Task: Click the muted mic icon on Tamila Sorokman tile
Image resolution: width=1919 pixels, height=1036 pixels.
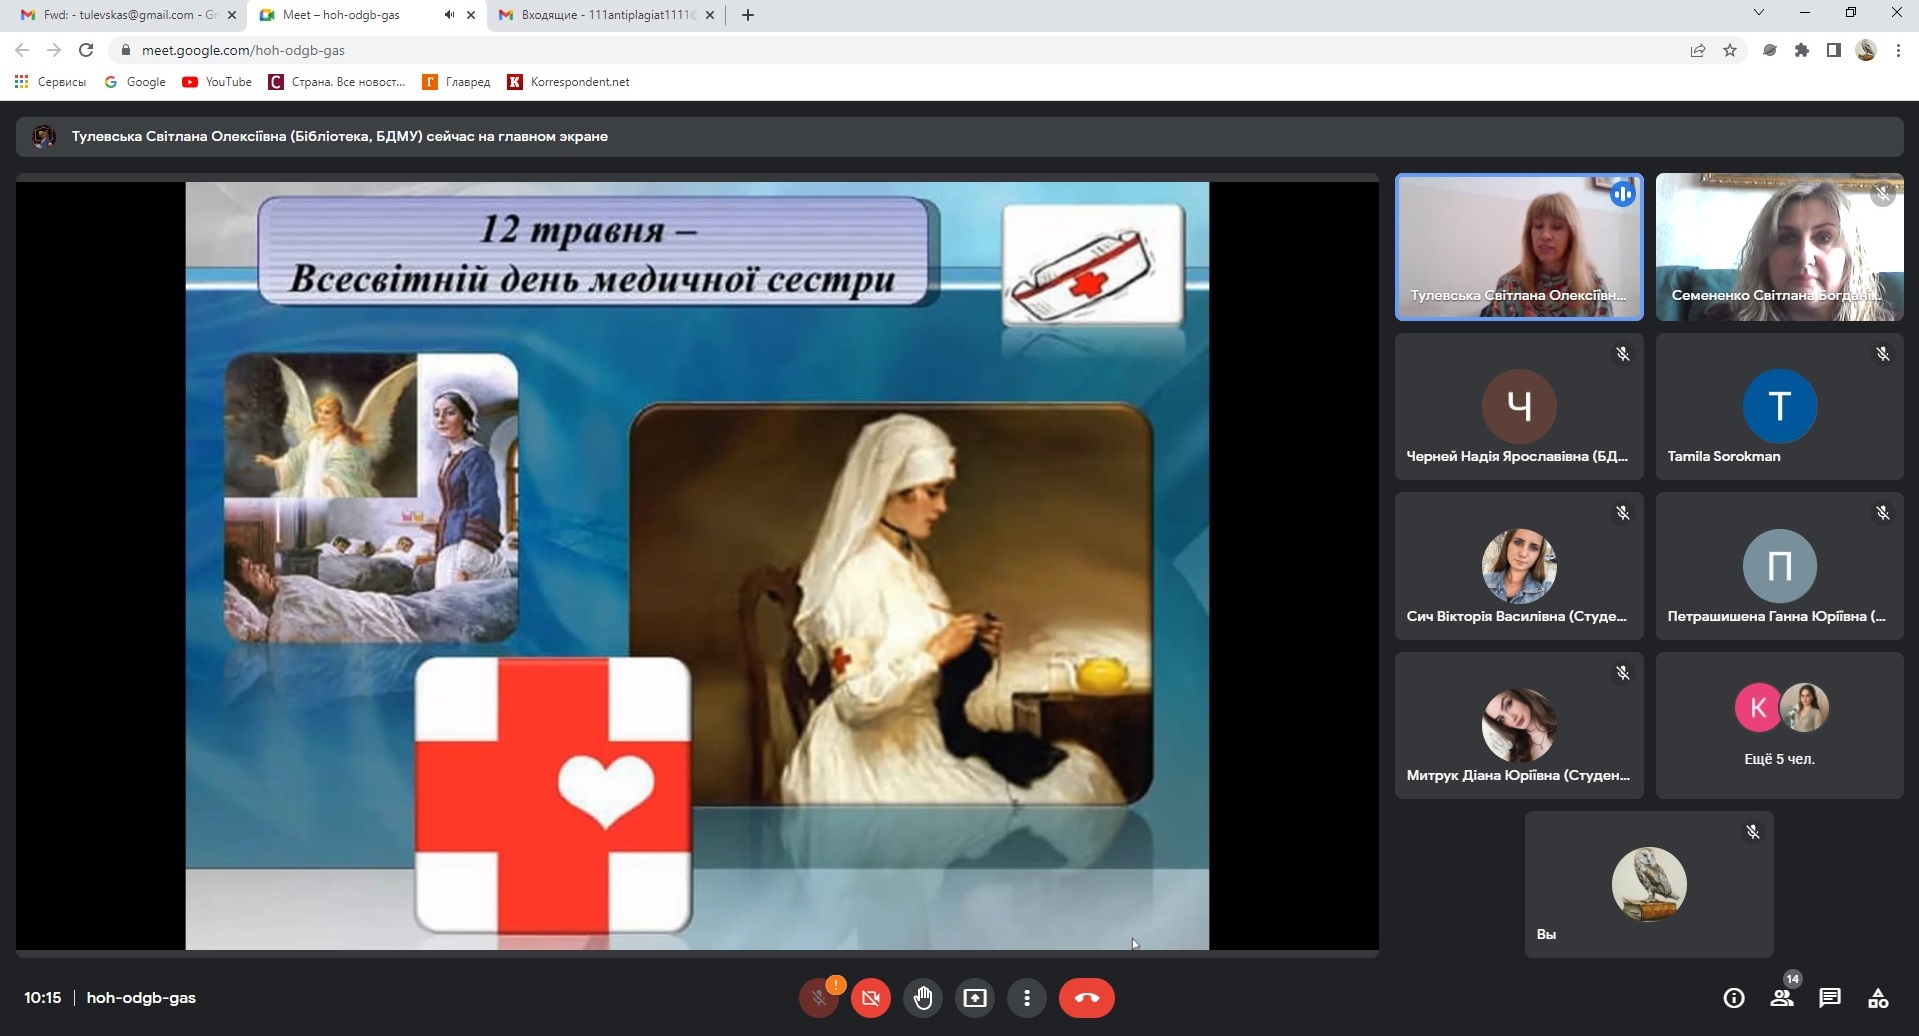Action: tap(1883, 354)
